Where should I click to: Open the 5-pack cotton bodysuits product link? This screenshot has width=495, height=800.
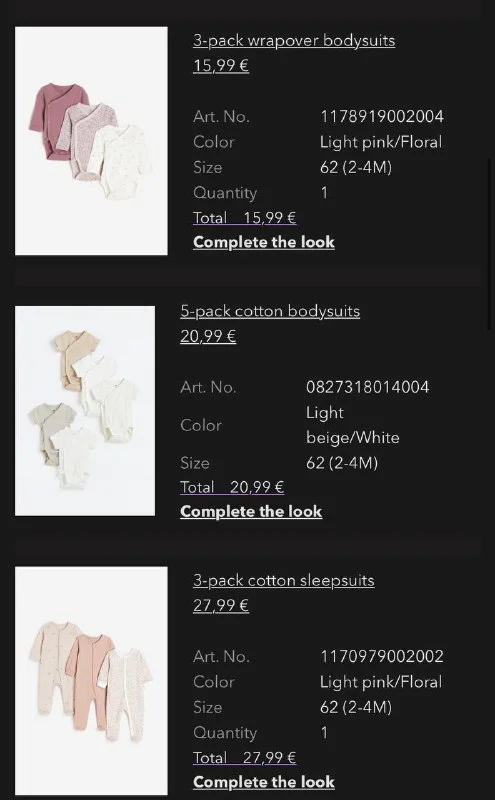[x=270, y=311]
